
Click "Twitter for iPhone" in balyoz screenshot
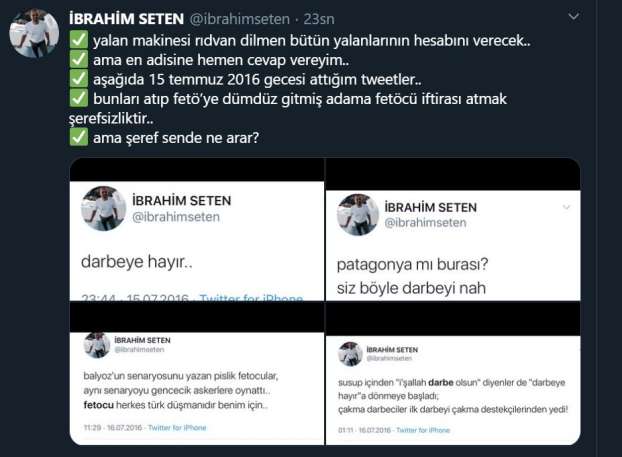177,428
